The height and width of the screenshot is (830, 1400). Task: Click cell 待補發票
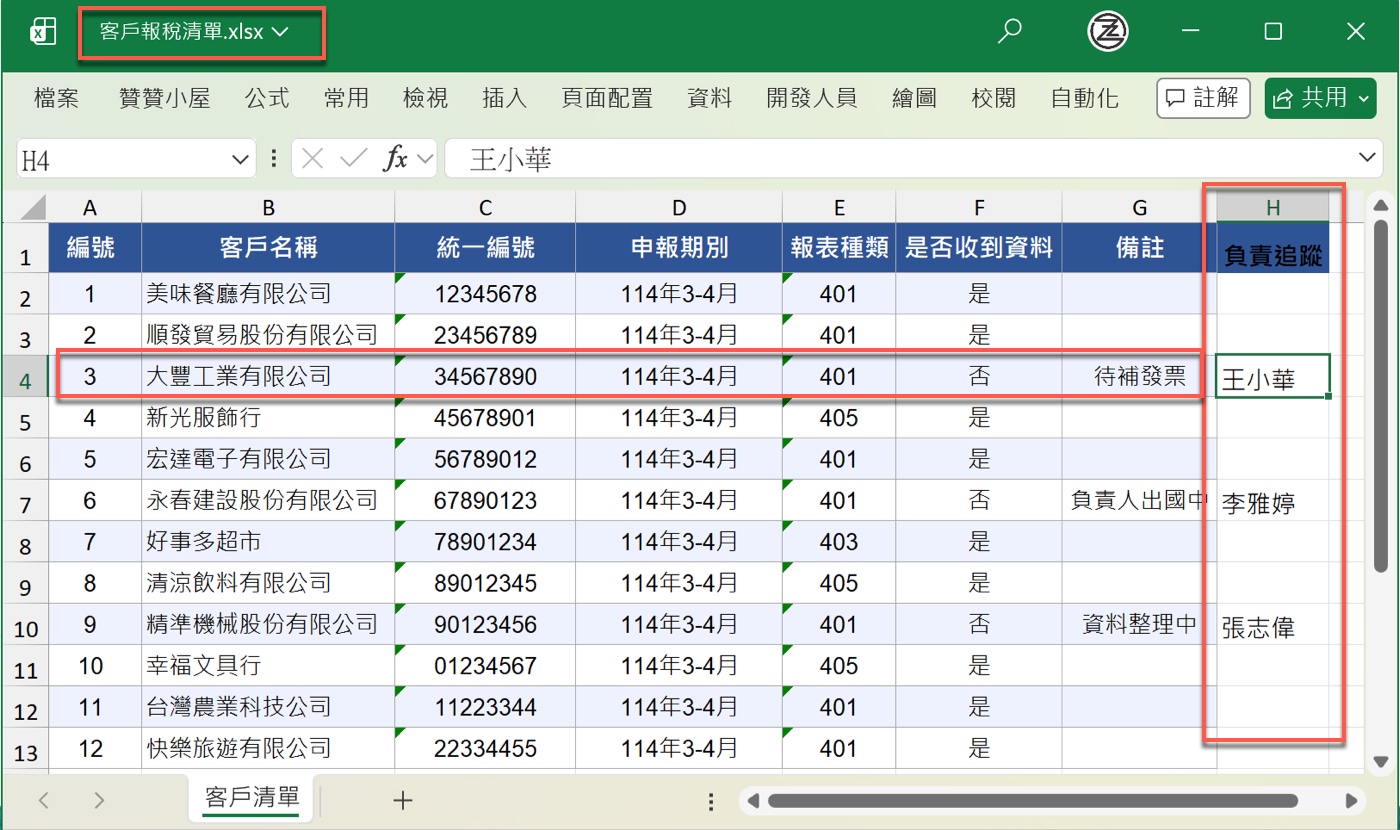[x=1139, y=377]
